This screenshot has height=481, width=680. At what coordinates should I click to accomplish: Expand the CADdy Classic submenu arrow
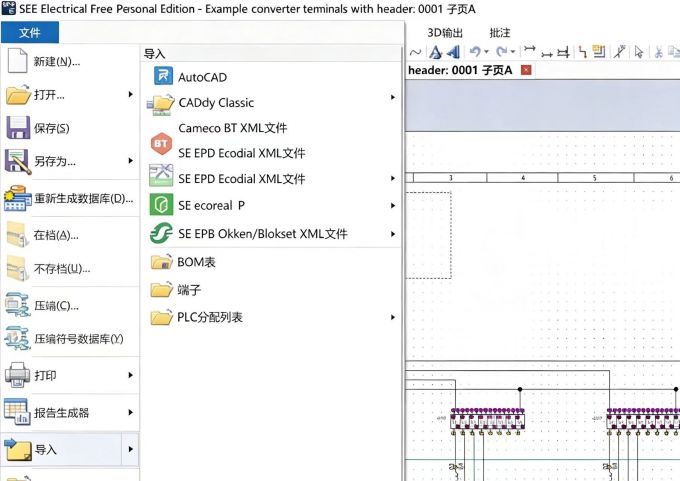(x=392, y=97)
